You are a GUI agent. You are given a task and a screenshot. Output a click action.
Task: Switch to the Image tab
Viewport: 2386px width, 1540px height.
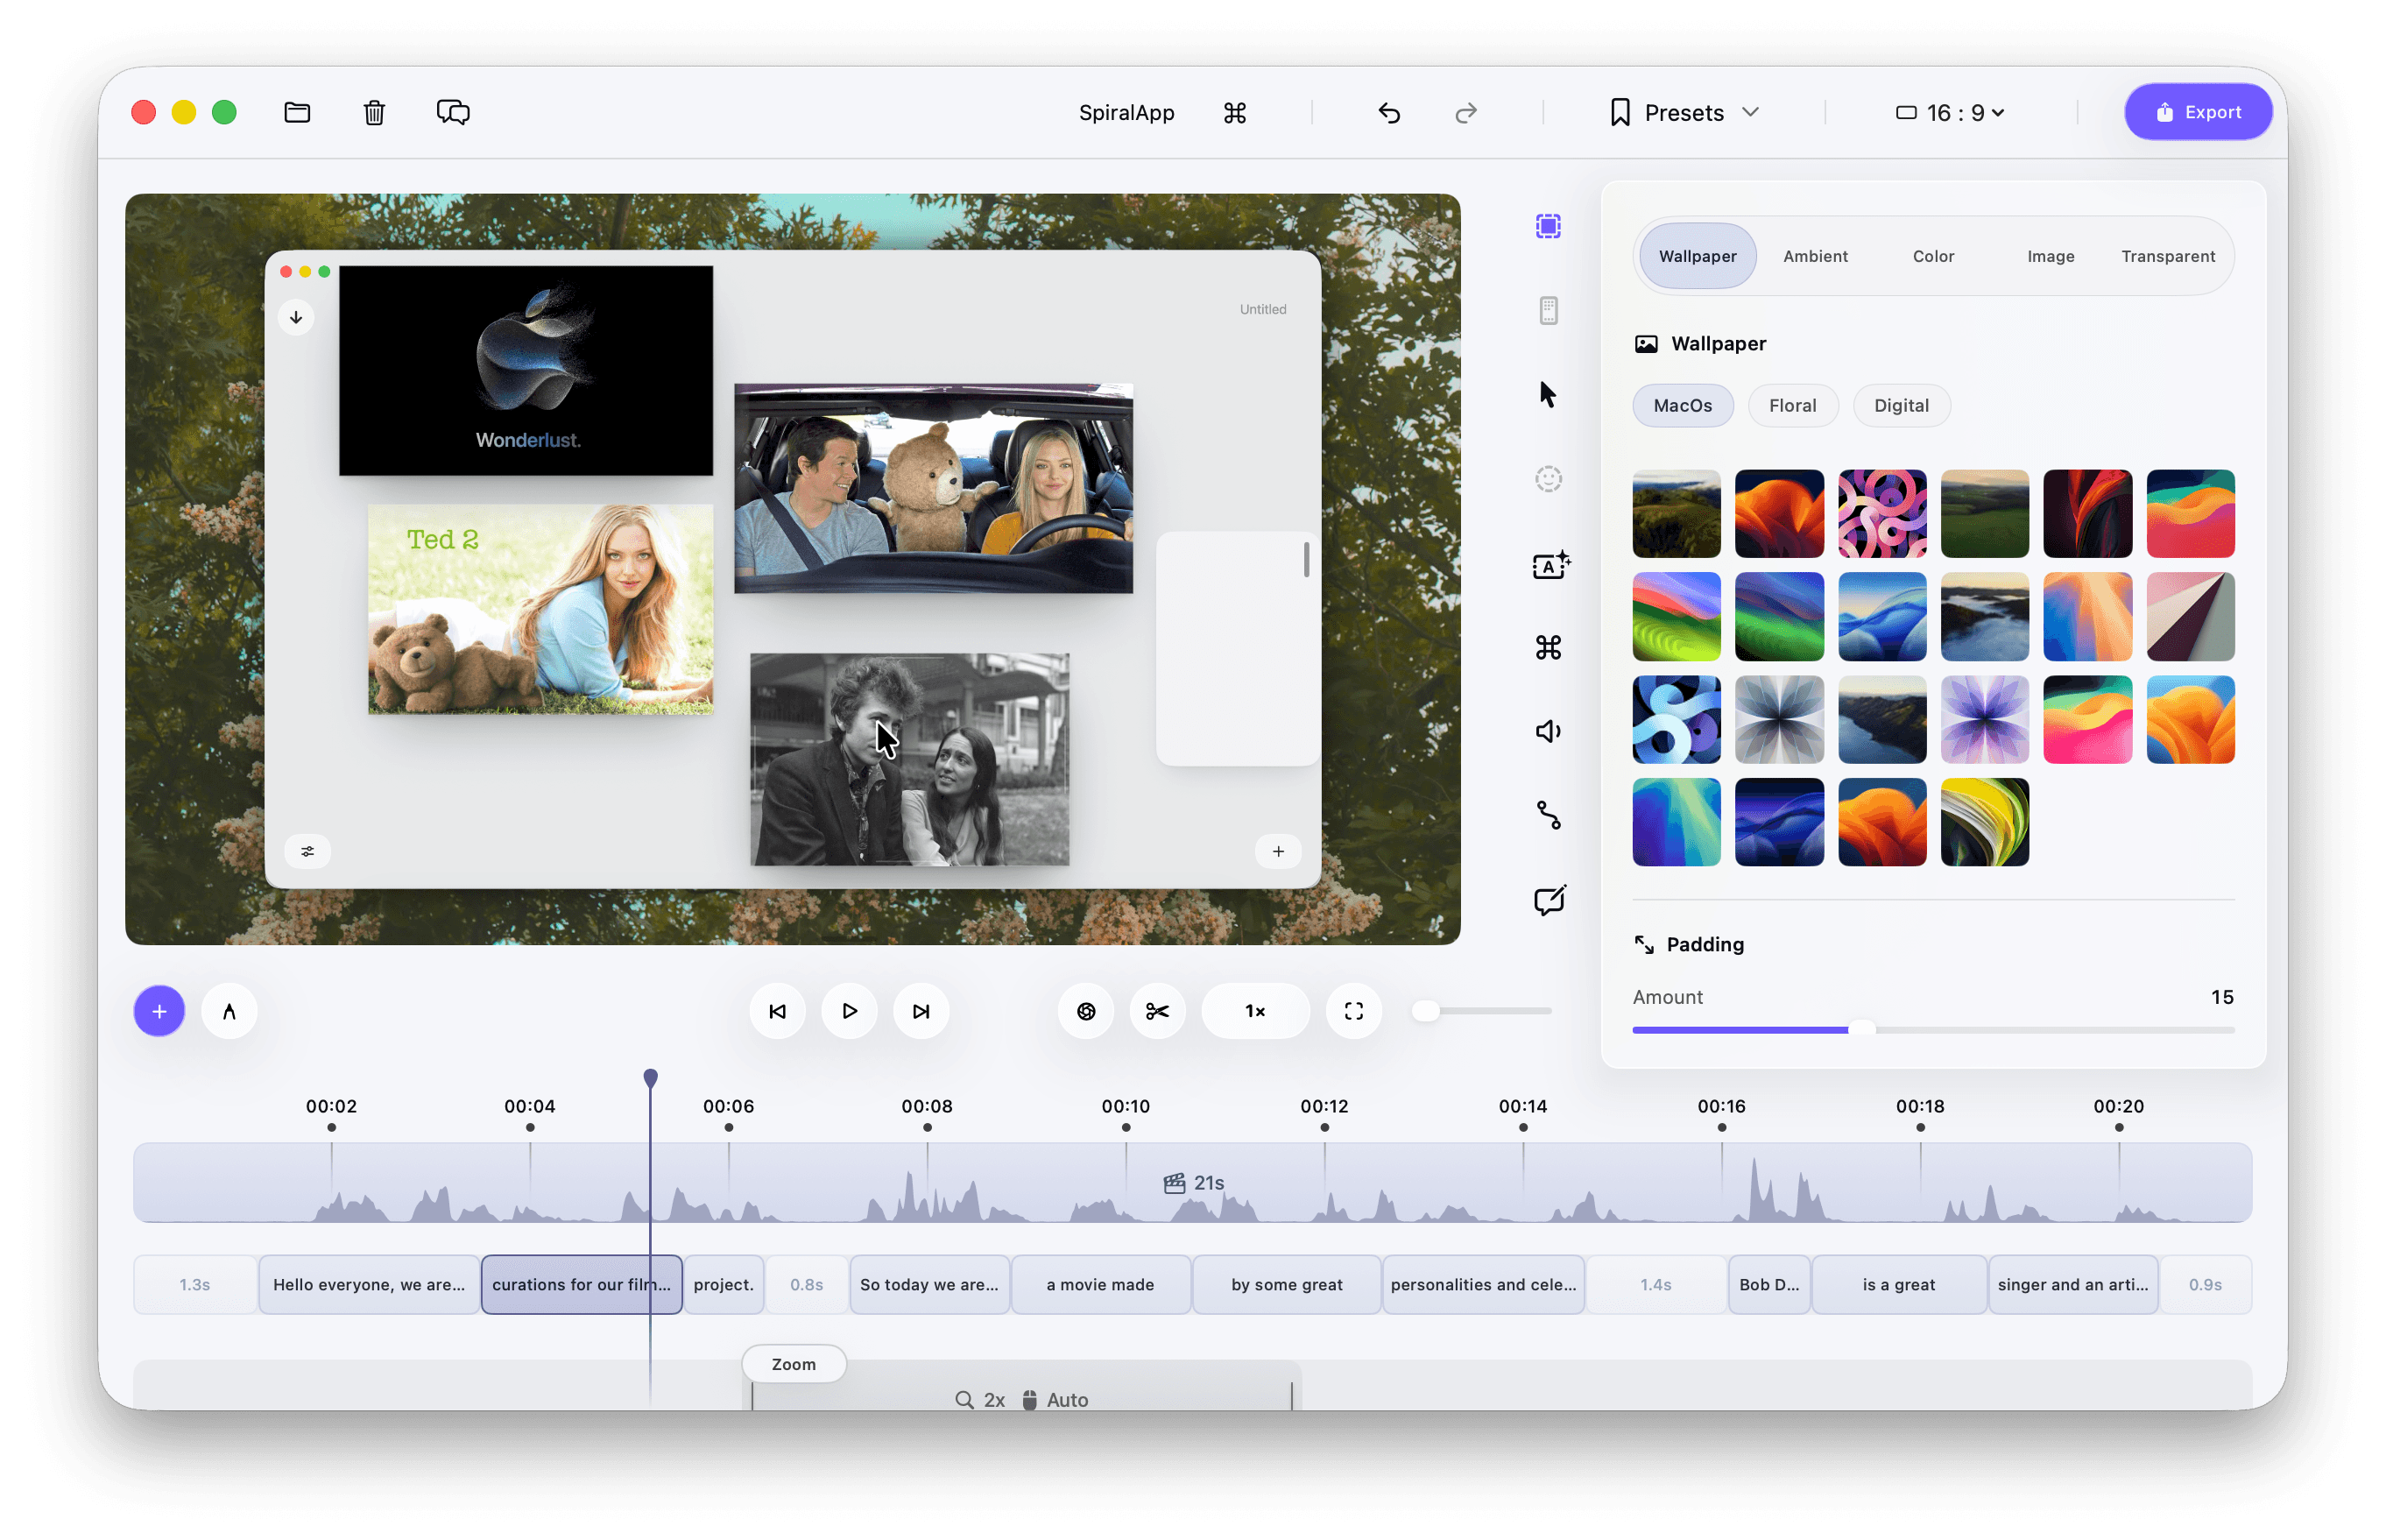coord(2050,256)
